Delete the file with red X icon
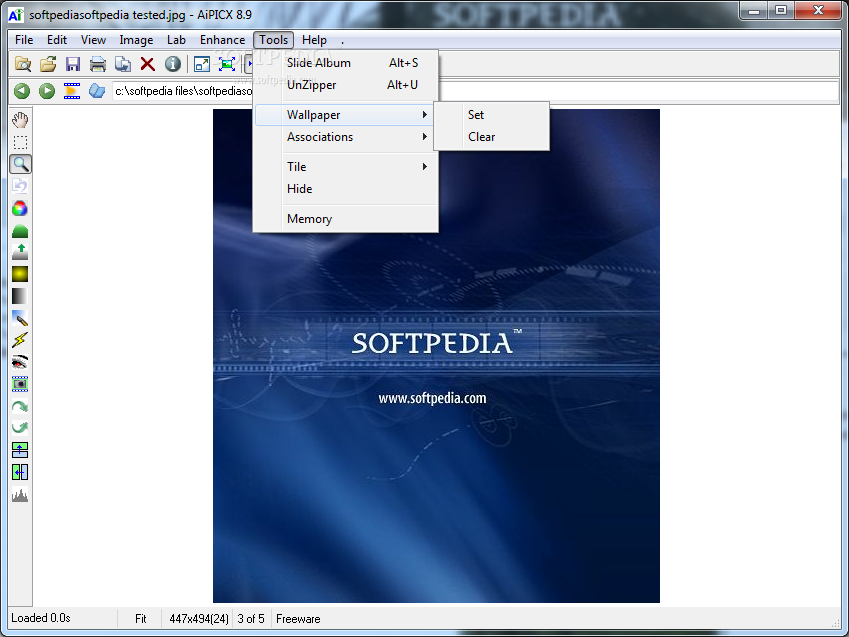 click(147, 64)
